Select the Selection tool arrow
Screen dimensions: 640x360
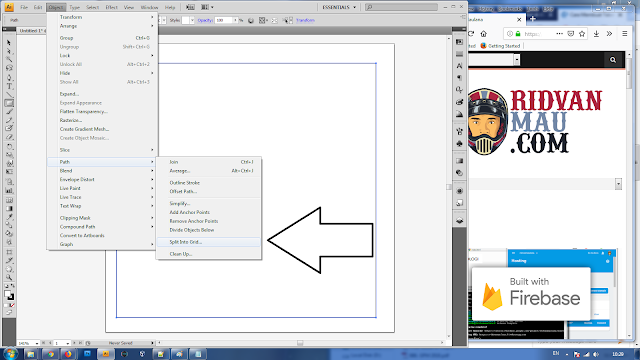point(9,43)
